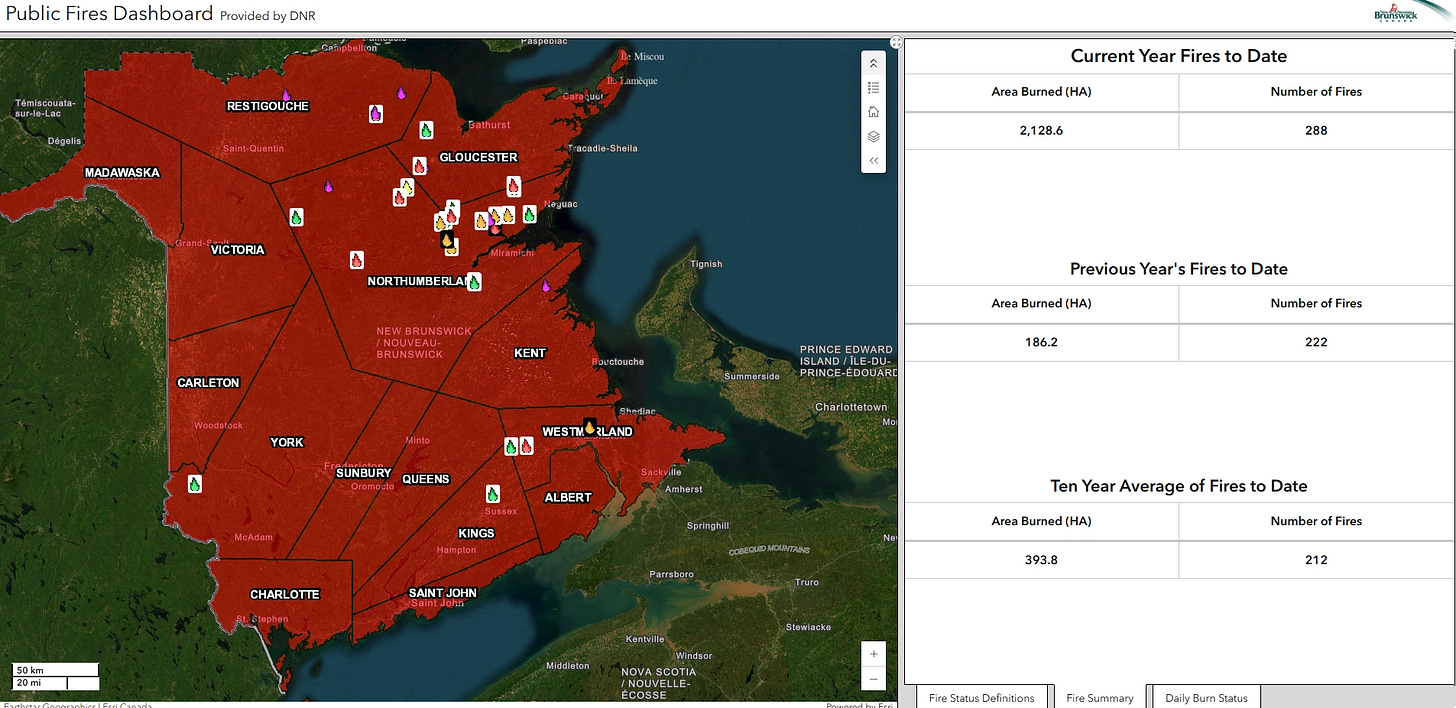Click the Powered by Esri attribution link
This screenshot has height=708, width=1456.
click(859, 705)
